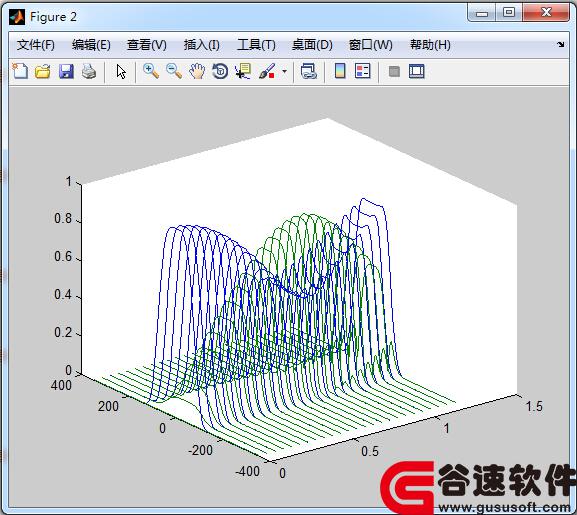Insert a colorbar from the toolbar

click(340, 71)
